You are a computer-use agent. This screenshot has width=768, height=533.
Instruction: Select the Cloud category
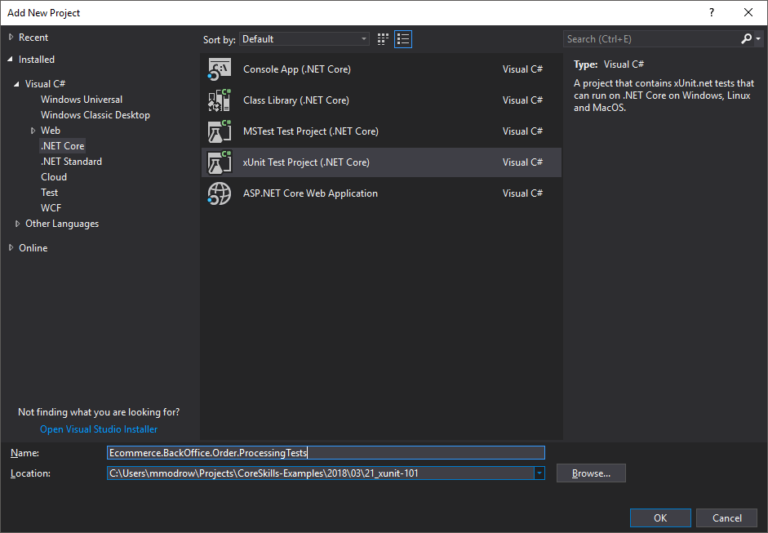pos(54,177)
